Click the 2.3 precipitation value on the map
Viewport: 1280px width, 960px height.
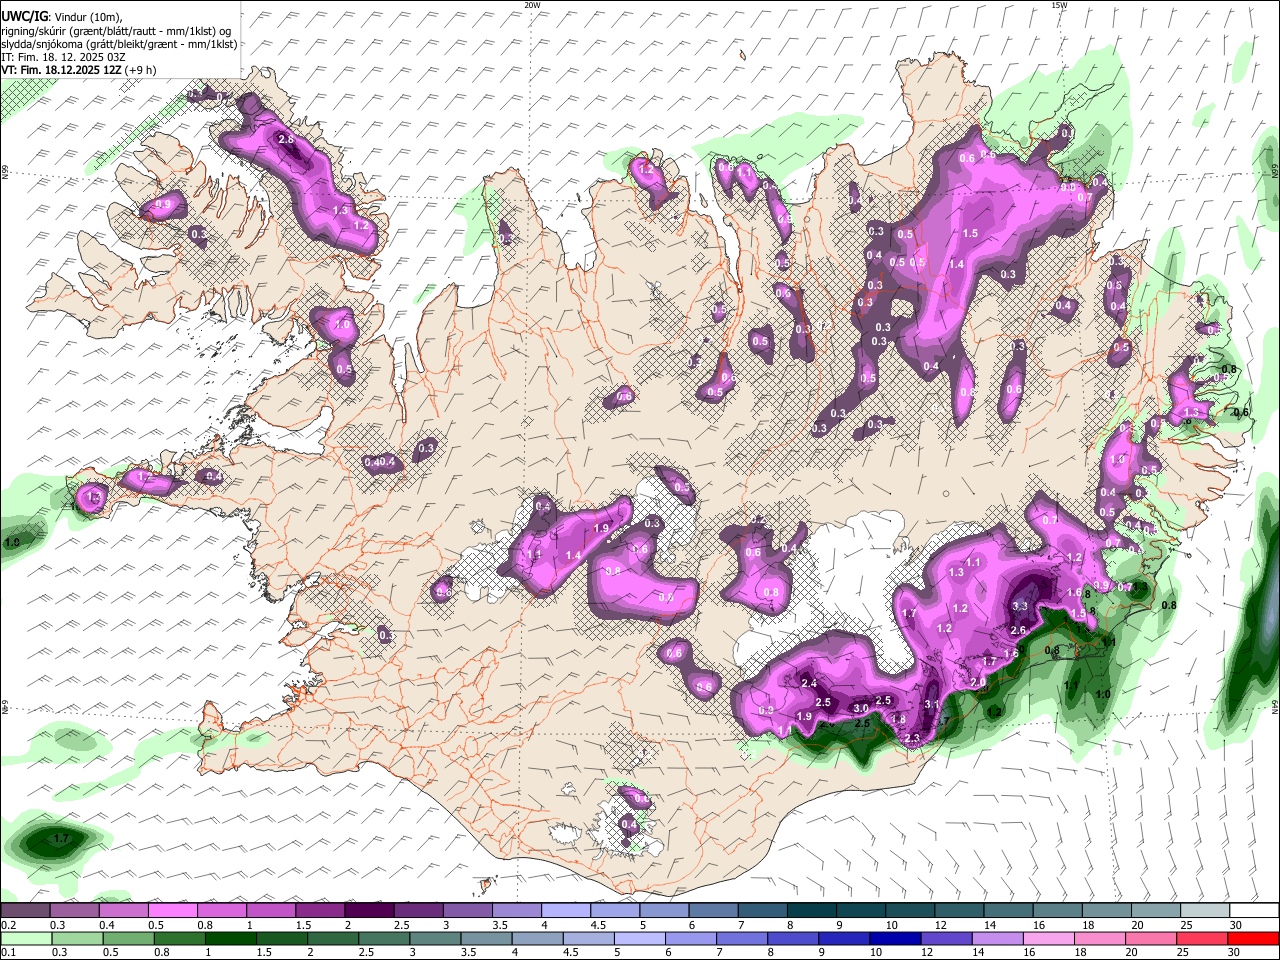pos(912,738)
